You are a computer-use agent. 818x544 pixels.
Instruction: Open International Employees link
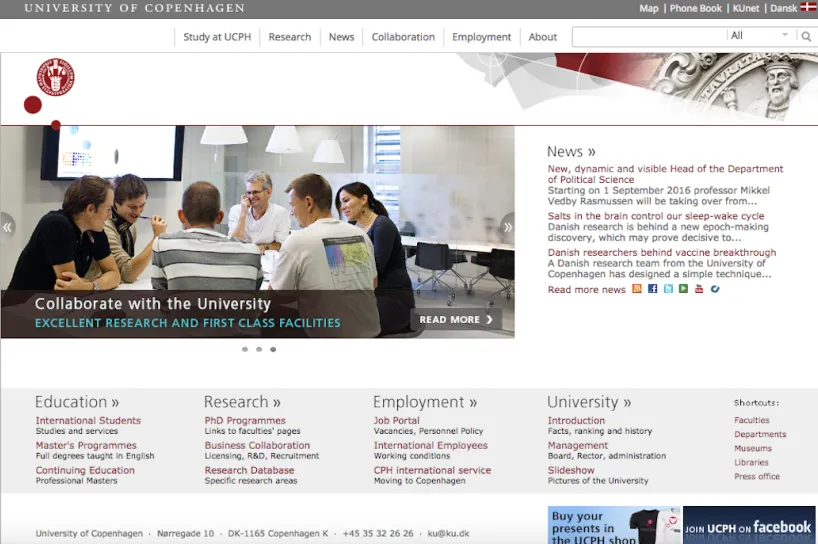pyautogui.click(x=430, y=445)
